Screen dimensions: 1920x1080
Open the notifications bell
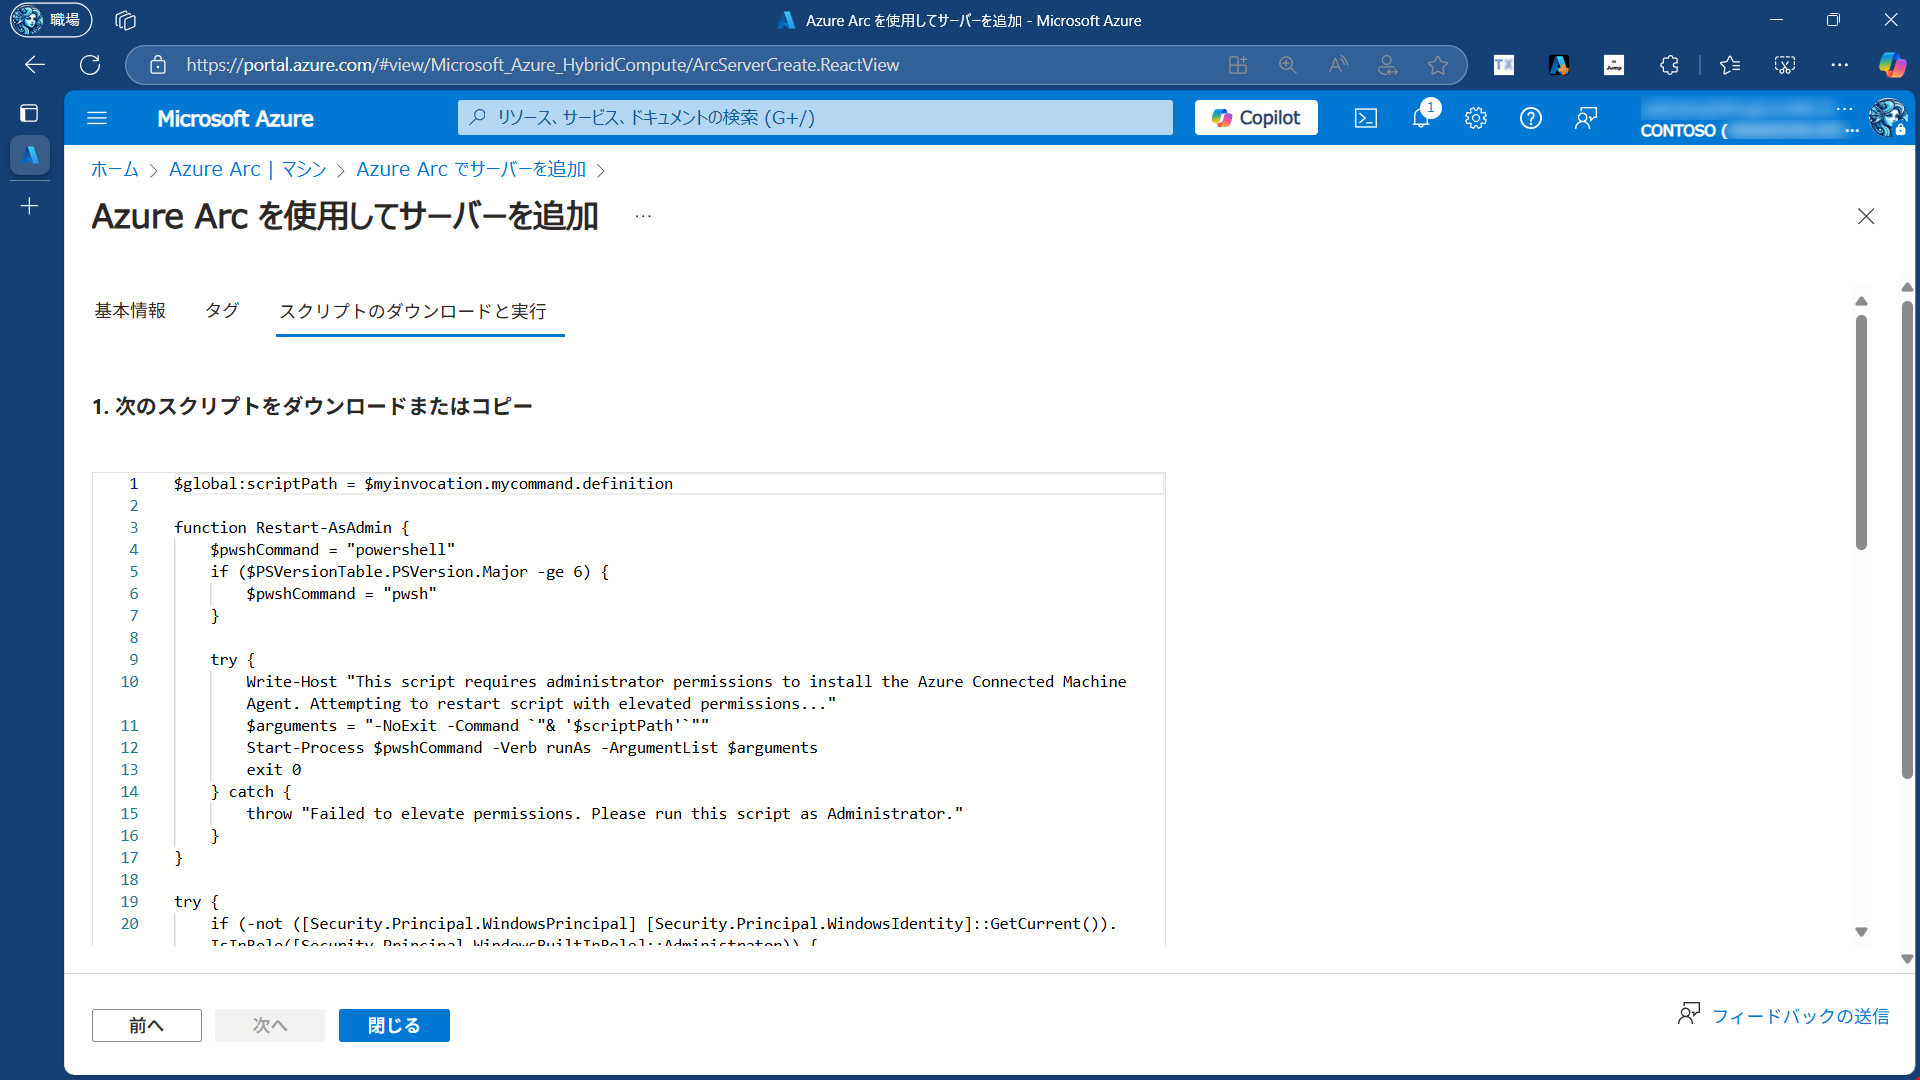(x=1421, y=118)
